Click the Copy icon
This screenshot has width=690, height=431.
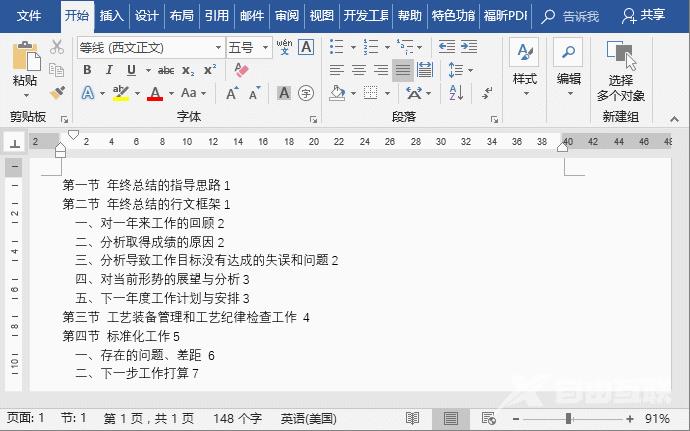tap(57, 70)
